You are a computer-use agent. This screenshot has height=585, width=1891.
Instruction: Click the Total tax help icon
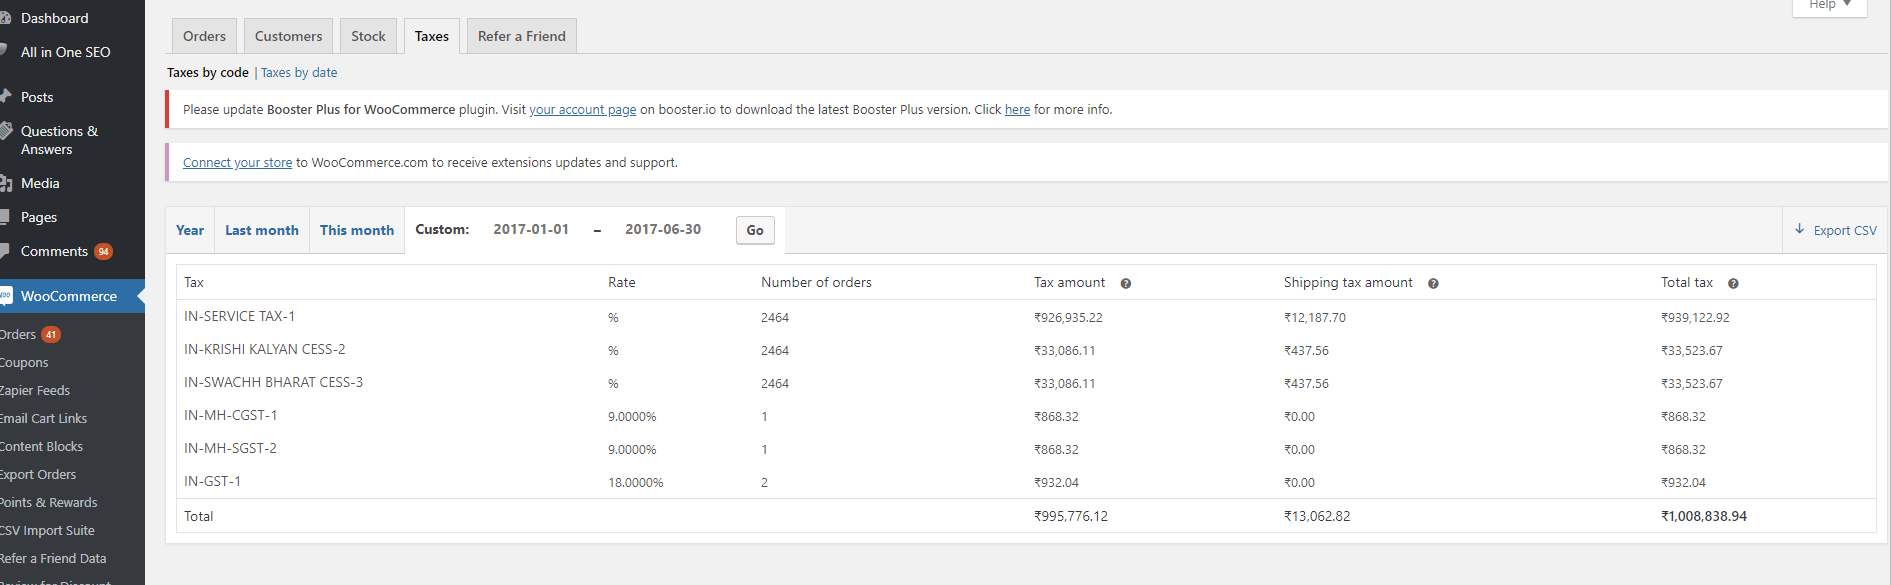tap(1733, 284)
